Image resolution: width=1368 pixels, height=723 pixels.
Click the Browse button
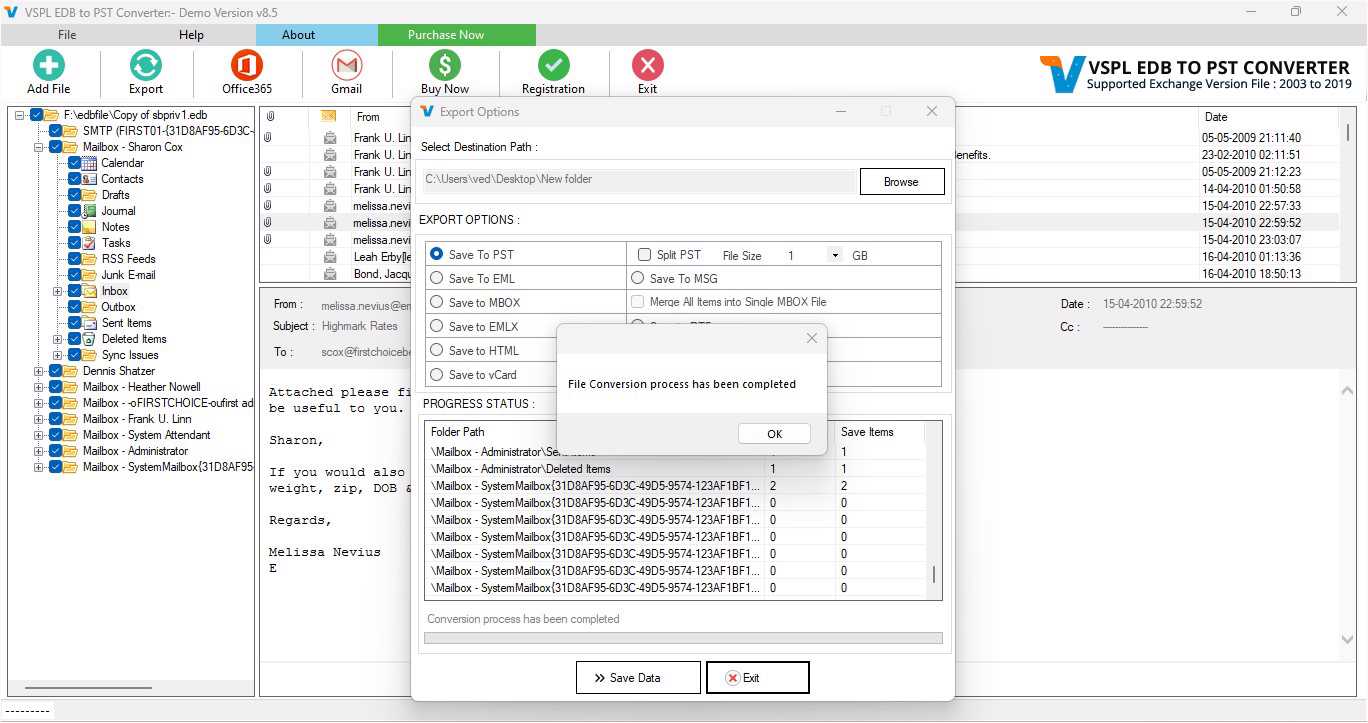[901, 181]
